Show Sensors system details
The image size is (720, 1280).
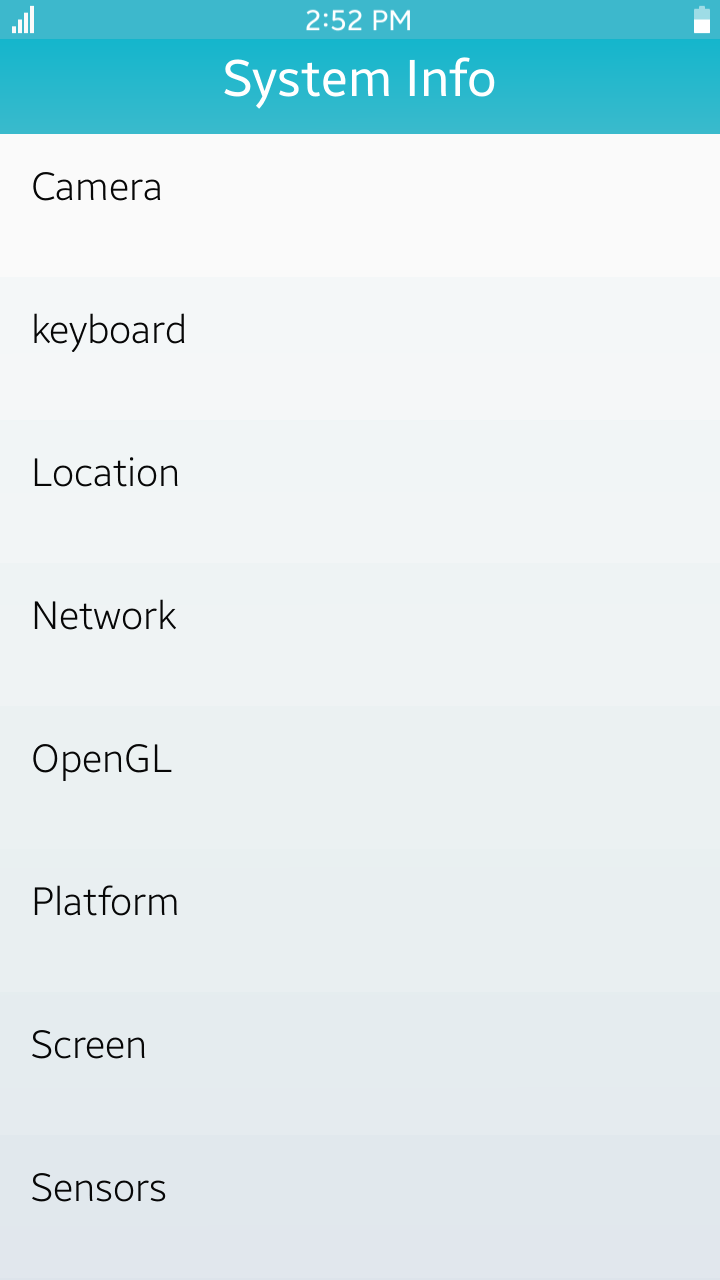99,1189
